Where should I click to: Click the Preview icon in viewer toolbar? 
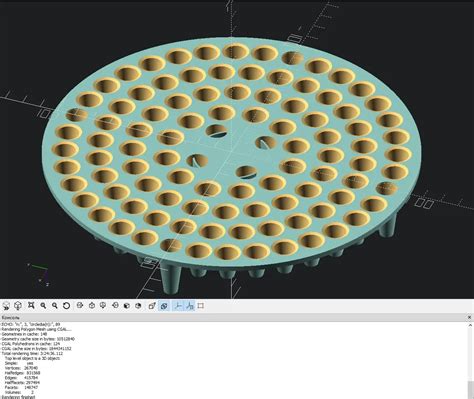pyautogui.click(x=6, y=306)
